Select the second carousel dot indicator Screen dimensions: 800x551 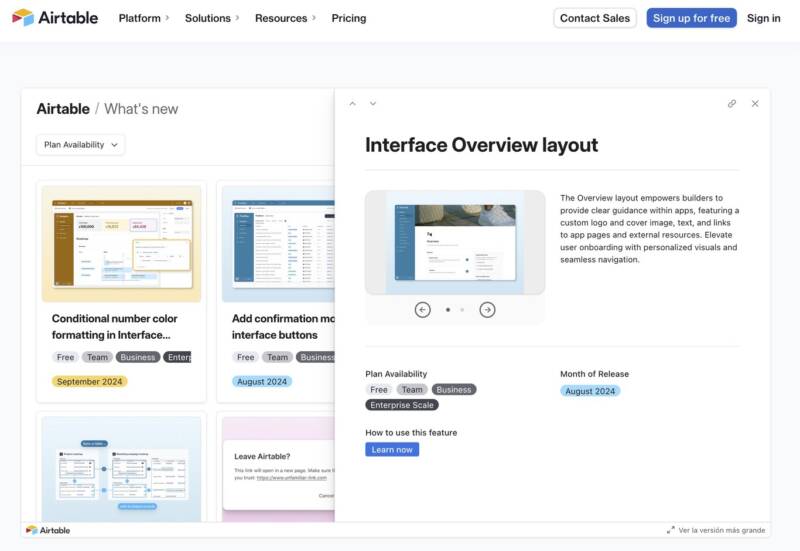462,310
